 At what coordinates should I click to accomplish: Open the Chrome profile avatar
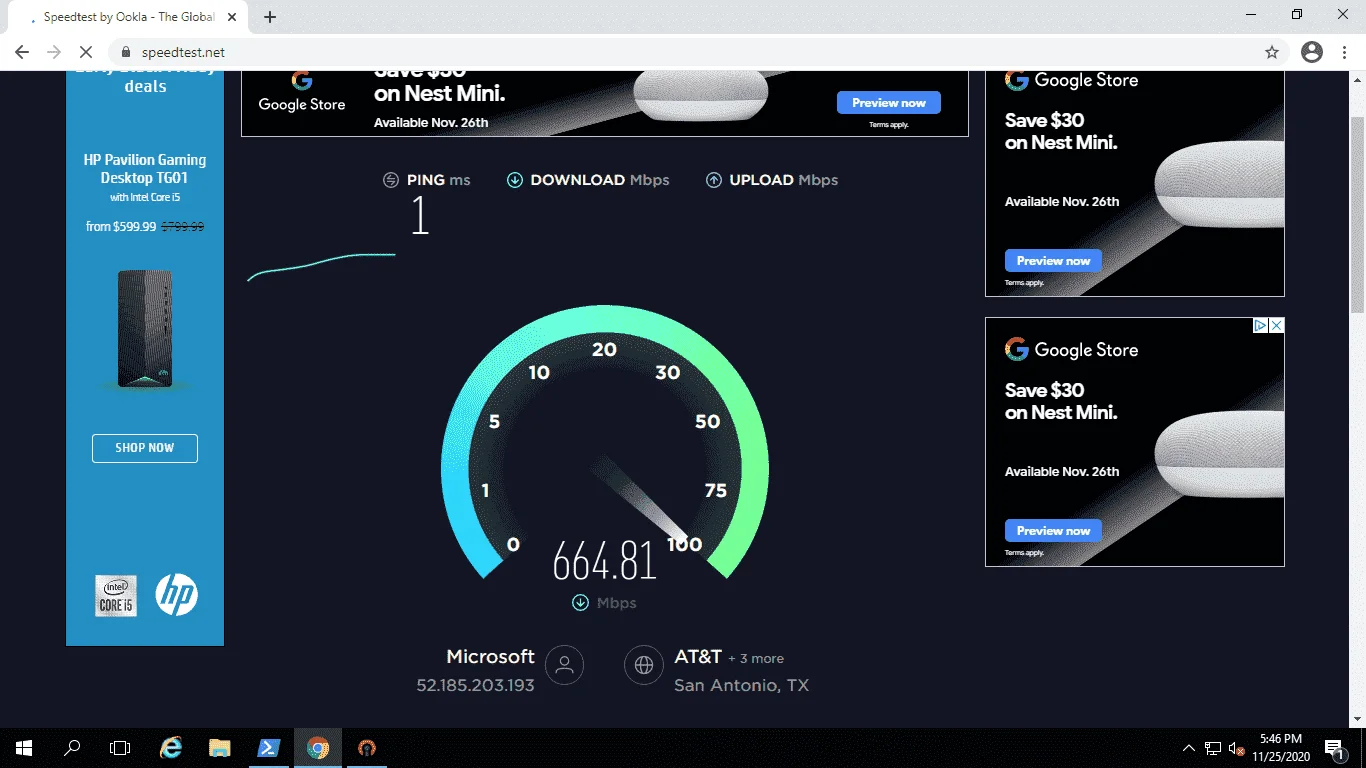pos(1312,52)
